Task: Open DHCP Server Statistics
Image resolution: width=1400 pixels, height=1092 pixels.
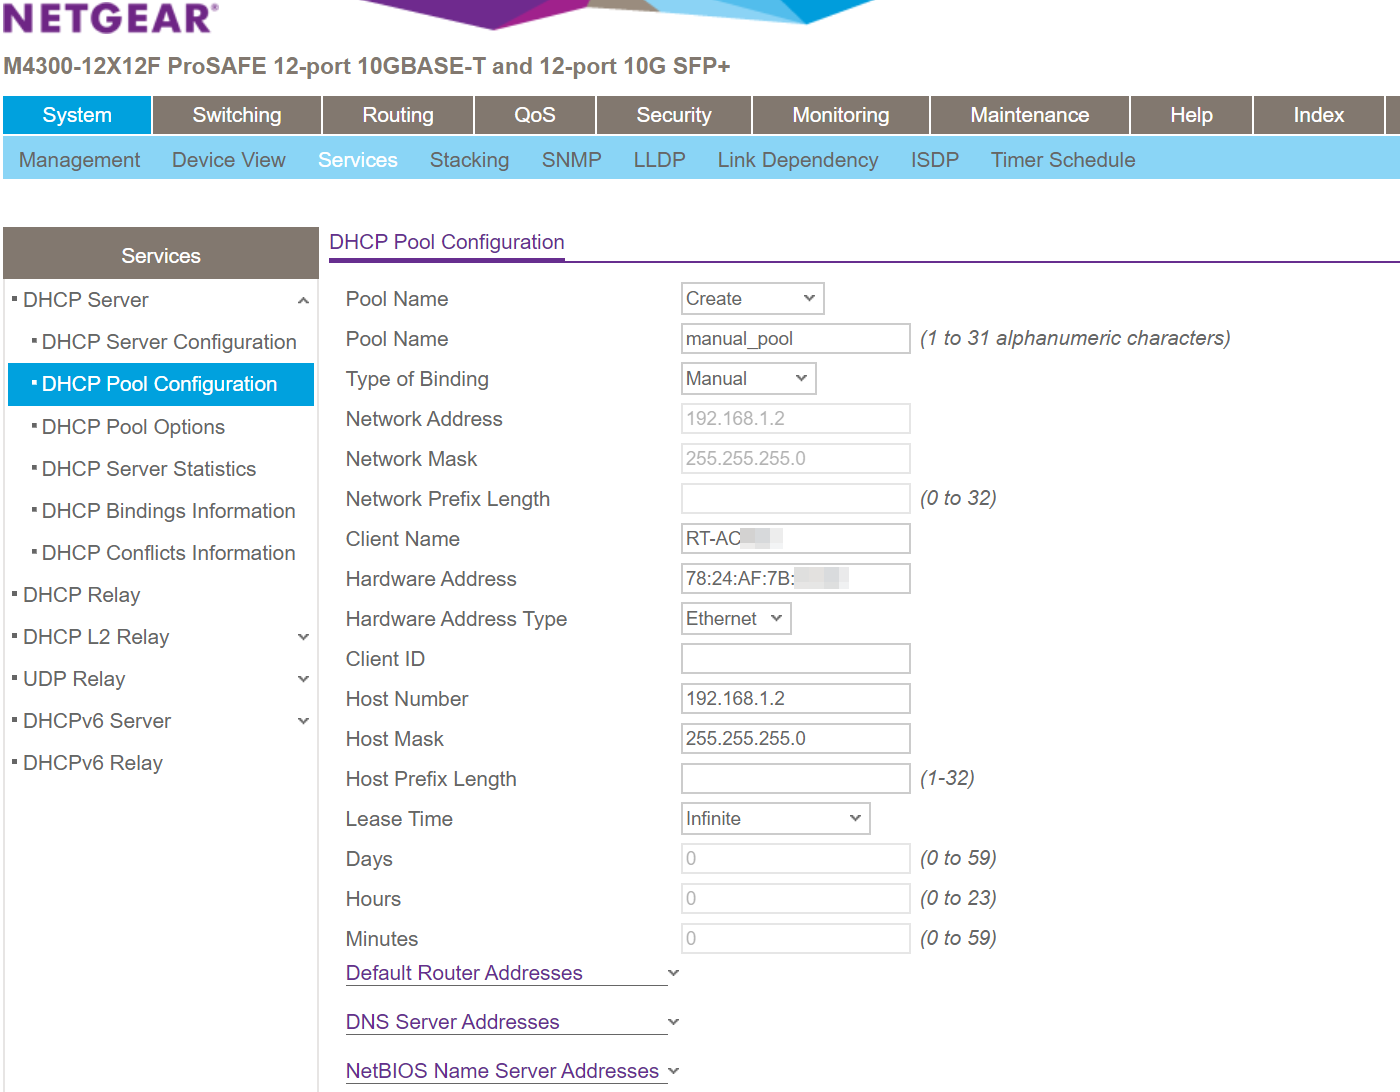Action: 148,468
